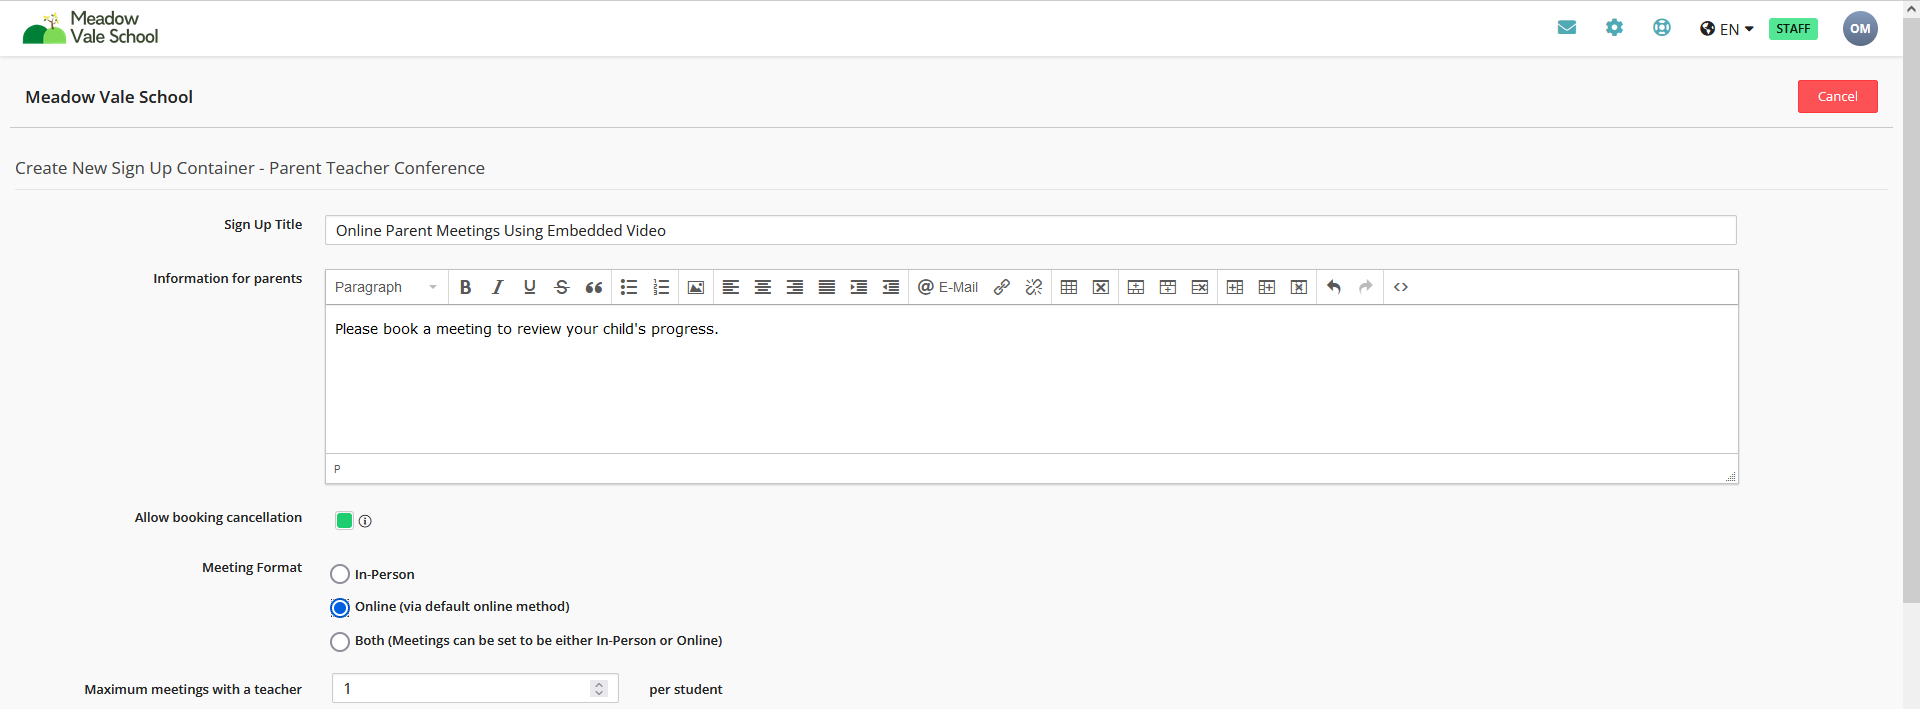The width and height of the screenshot is (1920, 709).
Task: Apply bold formatting in the editor
Action: tap(465, 287)
